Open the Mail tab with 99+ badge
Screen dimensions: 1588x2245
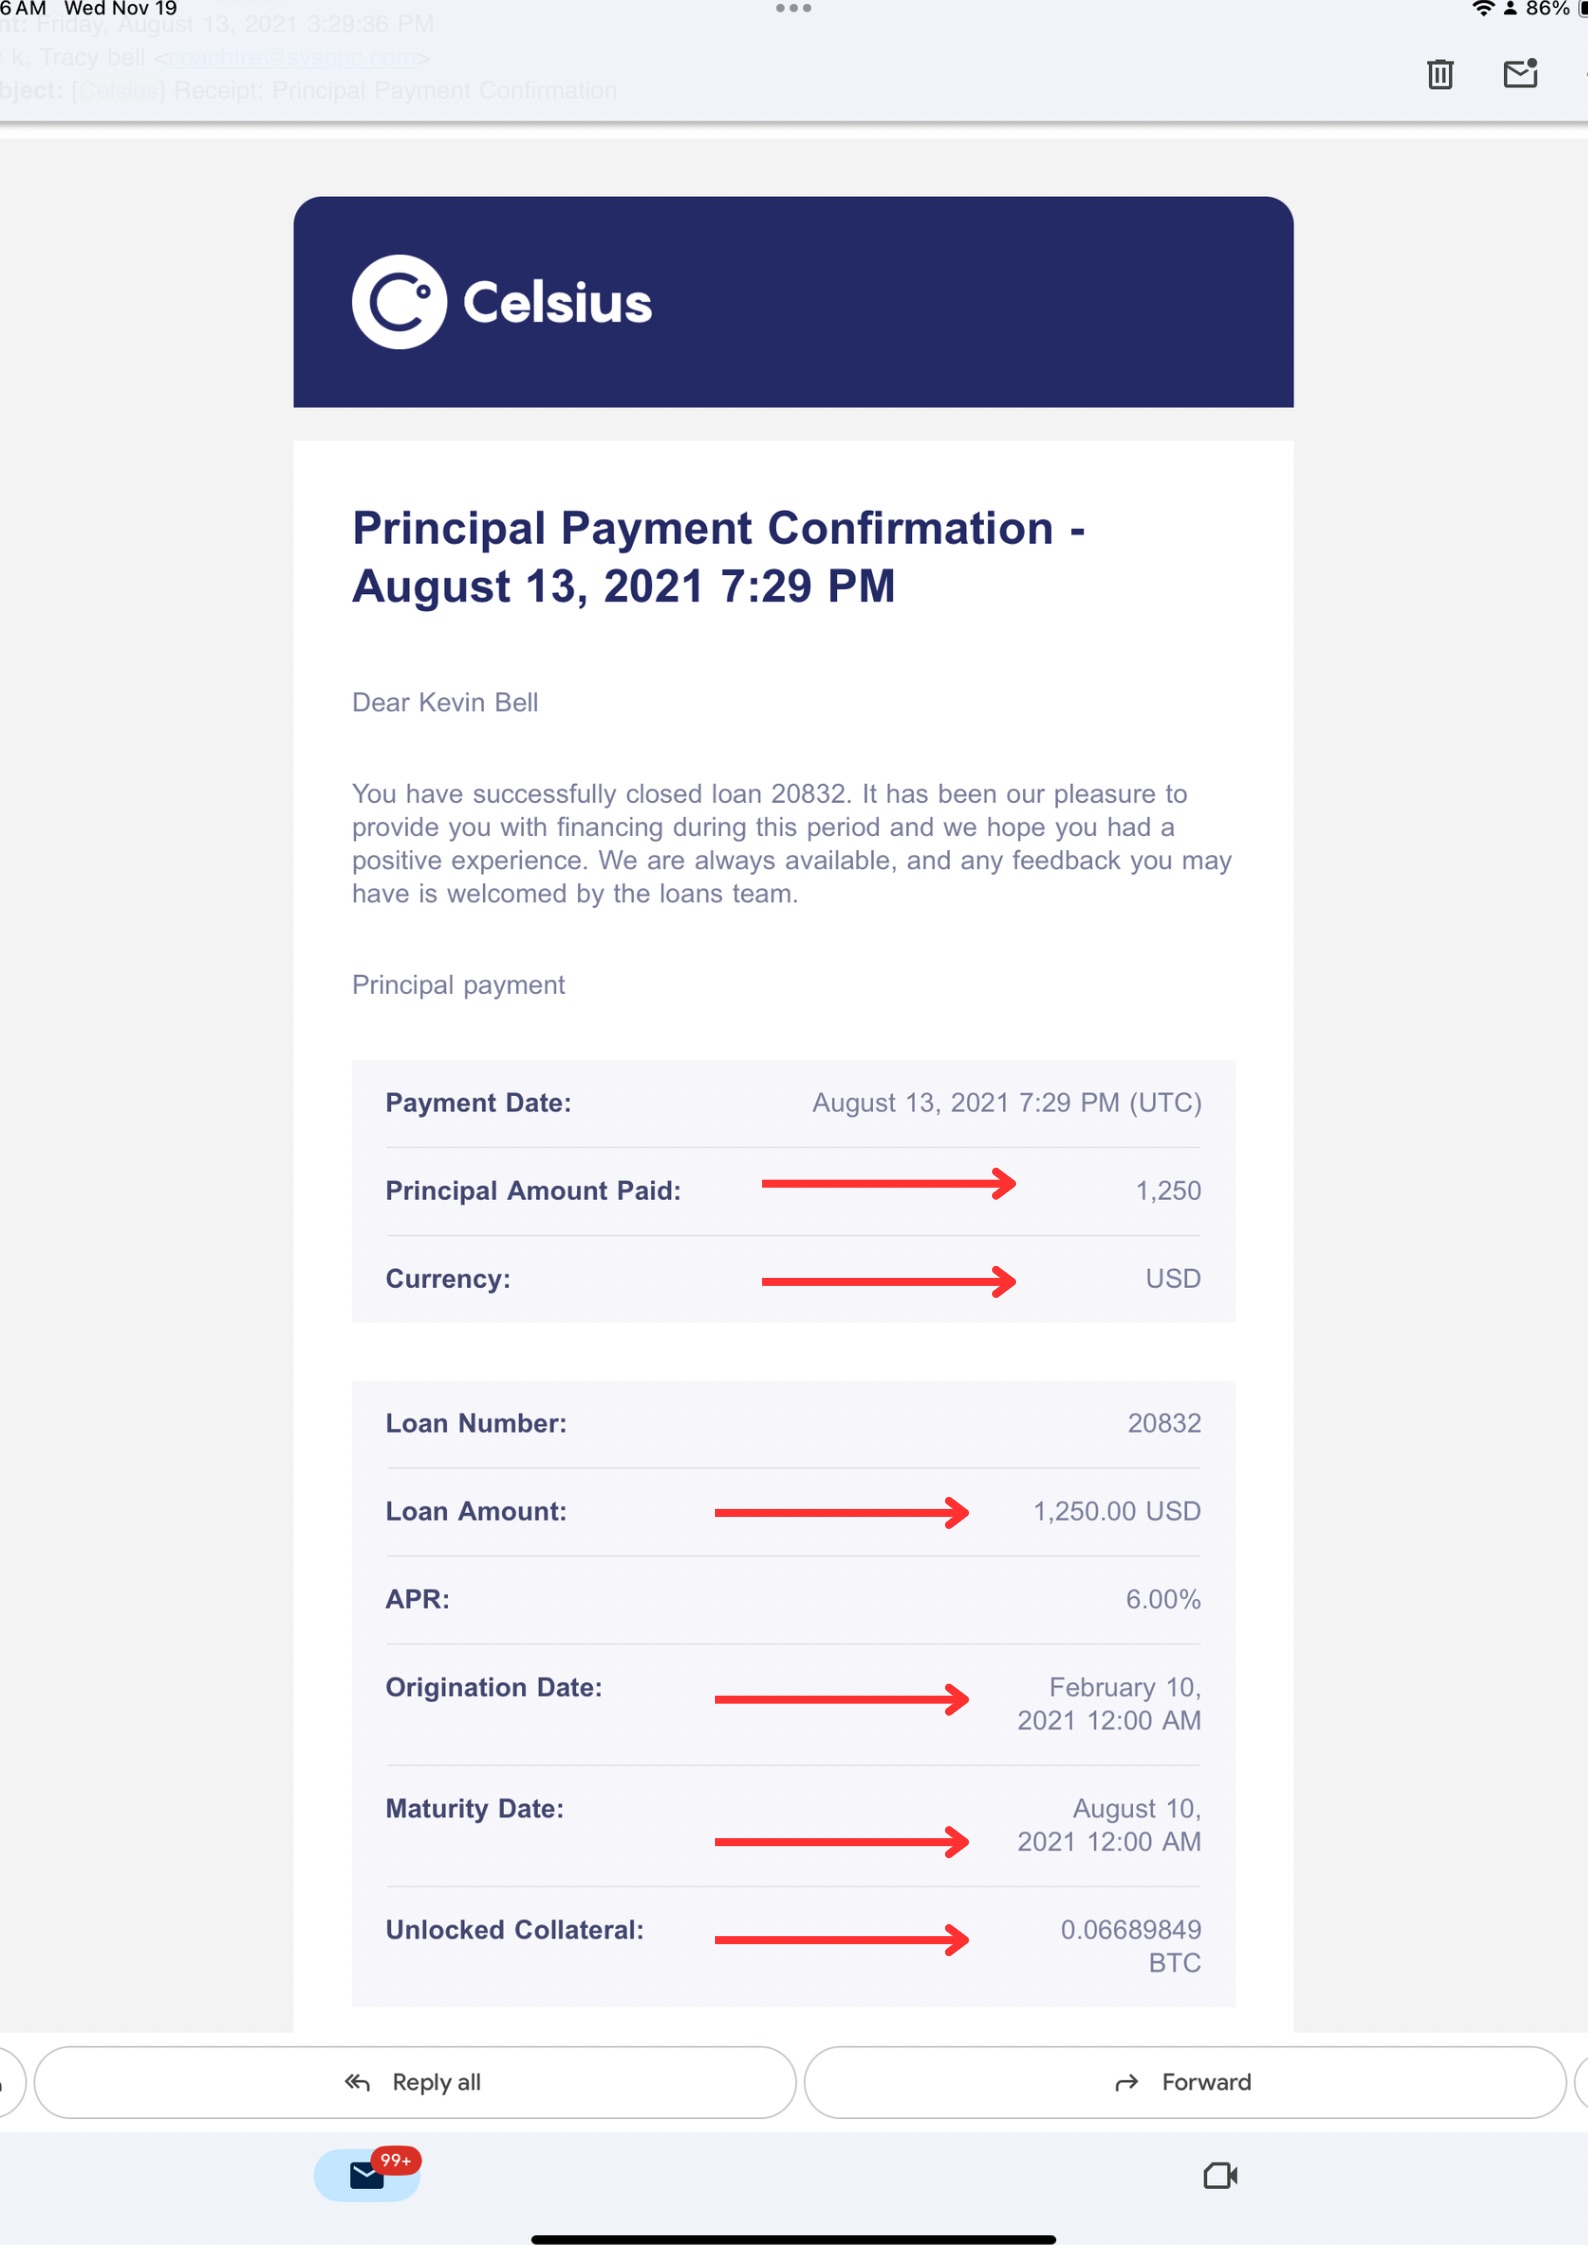tap(367, 2174)
